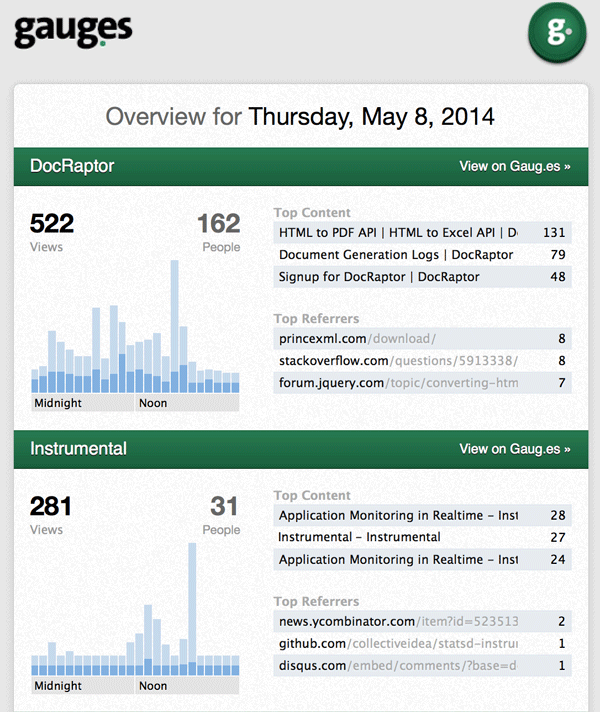Click the 162 People count for DocRaptor
The image size is (600, 712).
click(219, 223)
